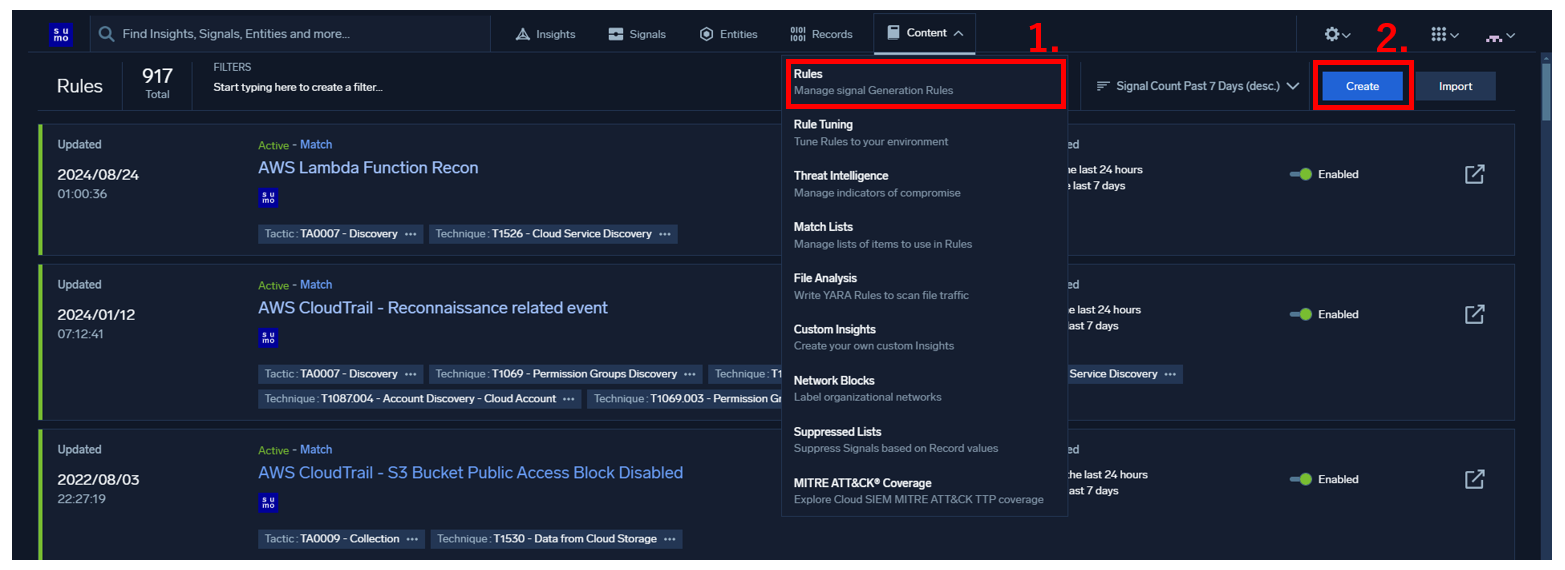The image size is (1565, 570).
Task: Go to the Signals tab
Action: (x=637, y=34)
